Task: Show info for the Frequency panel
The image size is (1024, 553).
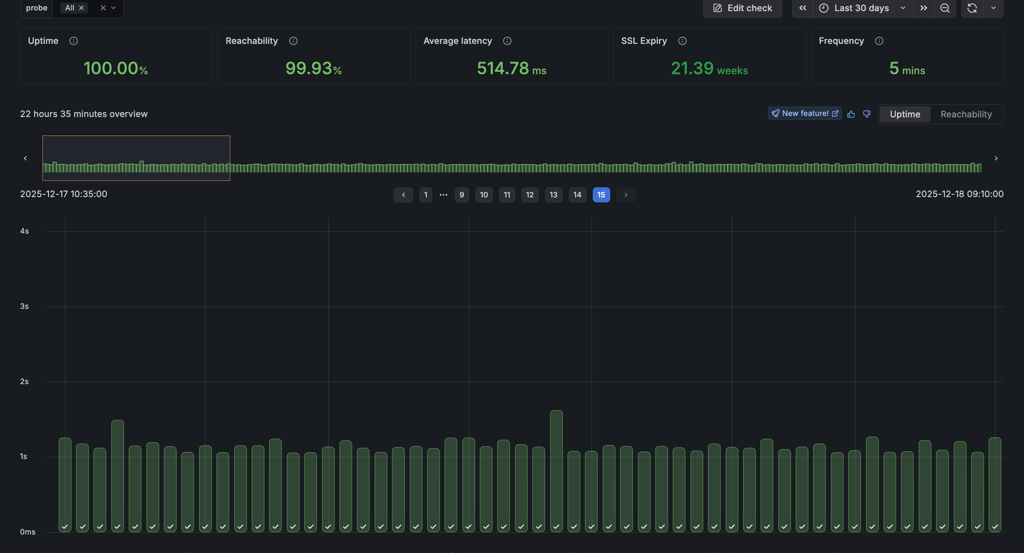Action: point(879,41)
